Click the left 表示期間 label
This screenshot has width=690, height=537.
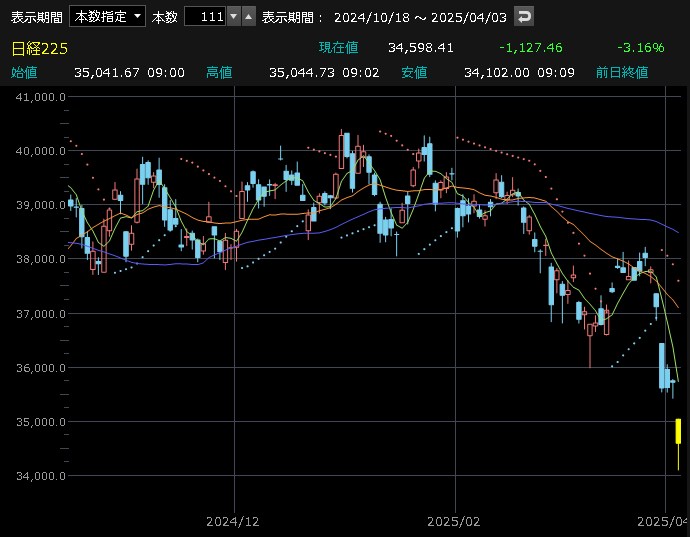(x=37, y=18)
